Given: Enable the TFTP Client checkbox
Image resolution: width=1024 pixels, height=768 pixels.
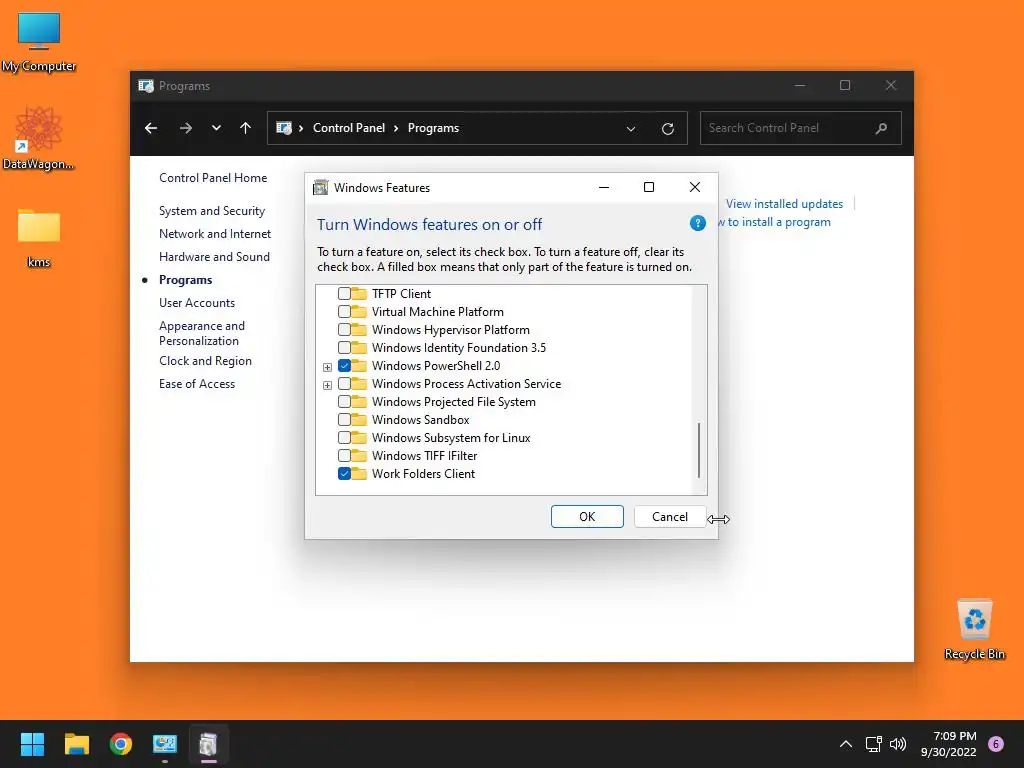Looking at the screenshot, I should point(344,294).
